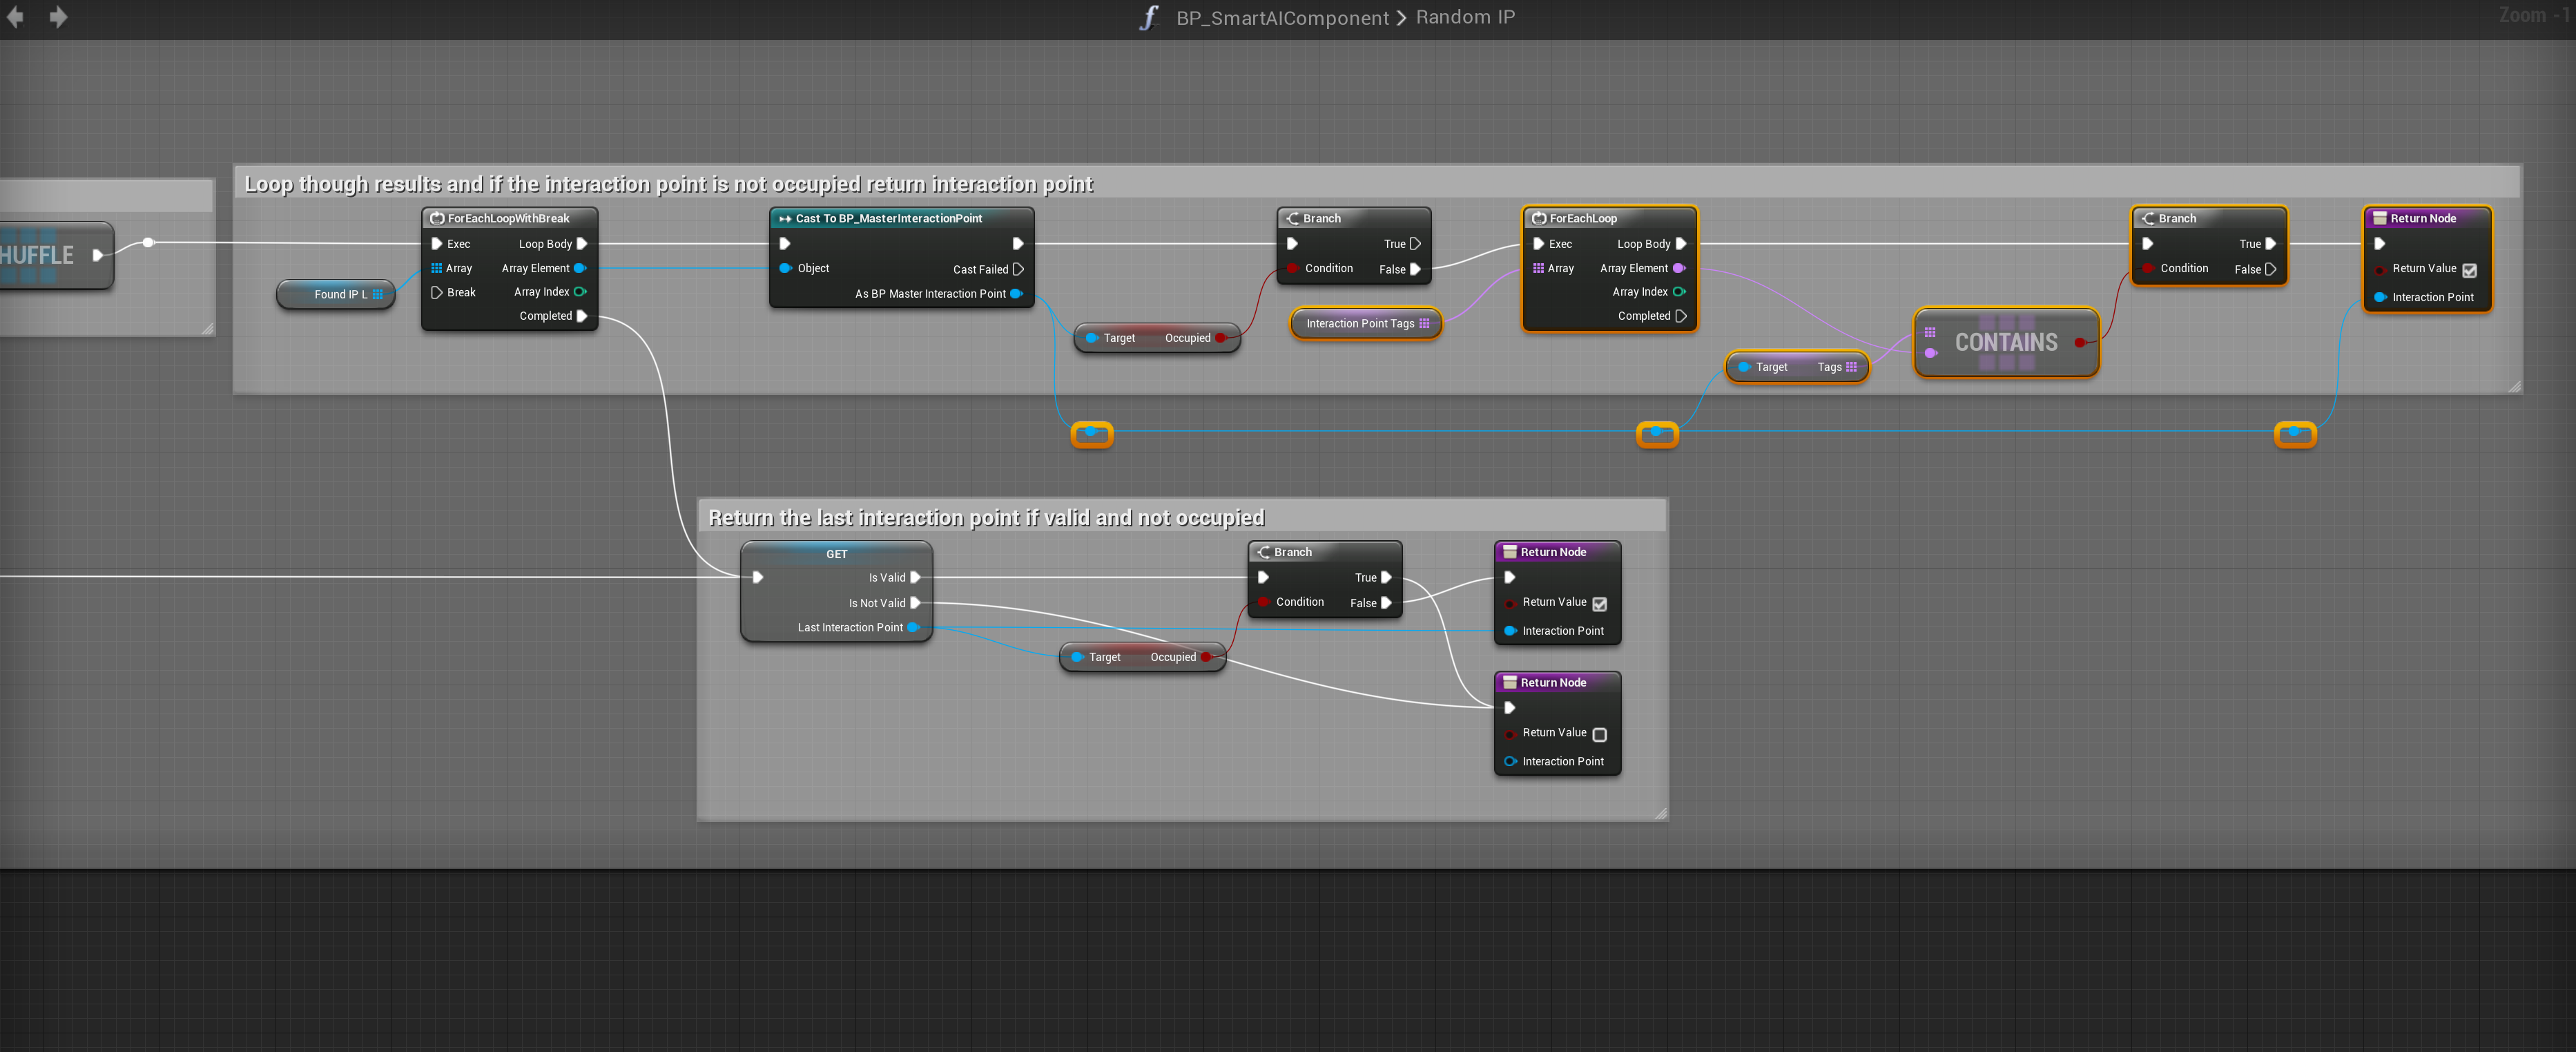Click the Cast To BP_MasterInteractionPoint arrow icon
The width and height of the screenshot is (2576, 1052).
coord(785,218)
